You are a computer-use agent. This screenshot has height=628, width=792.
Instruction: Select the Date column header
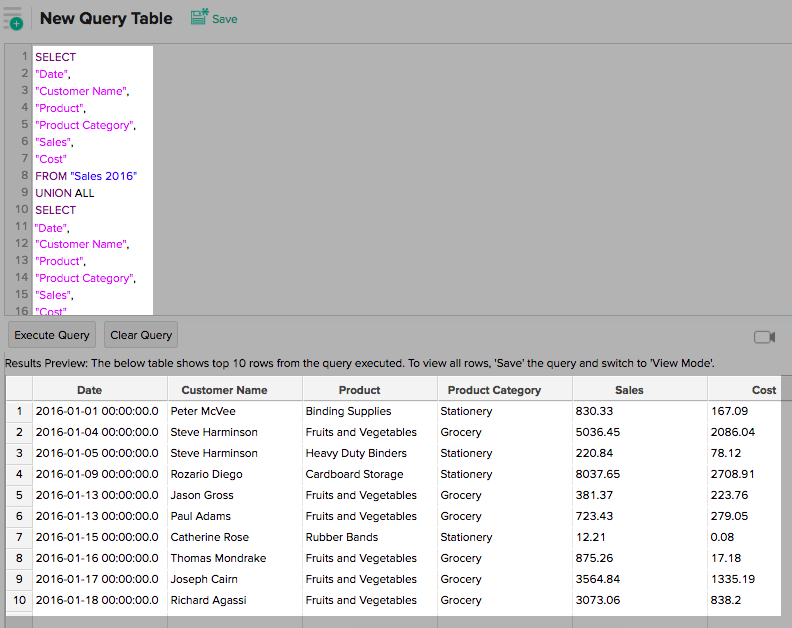tap(89, 390)
